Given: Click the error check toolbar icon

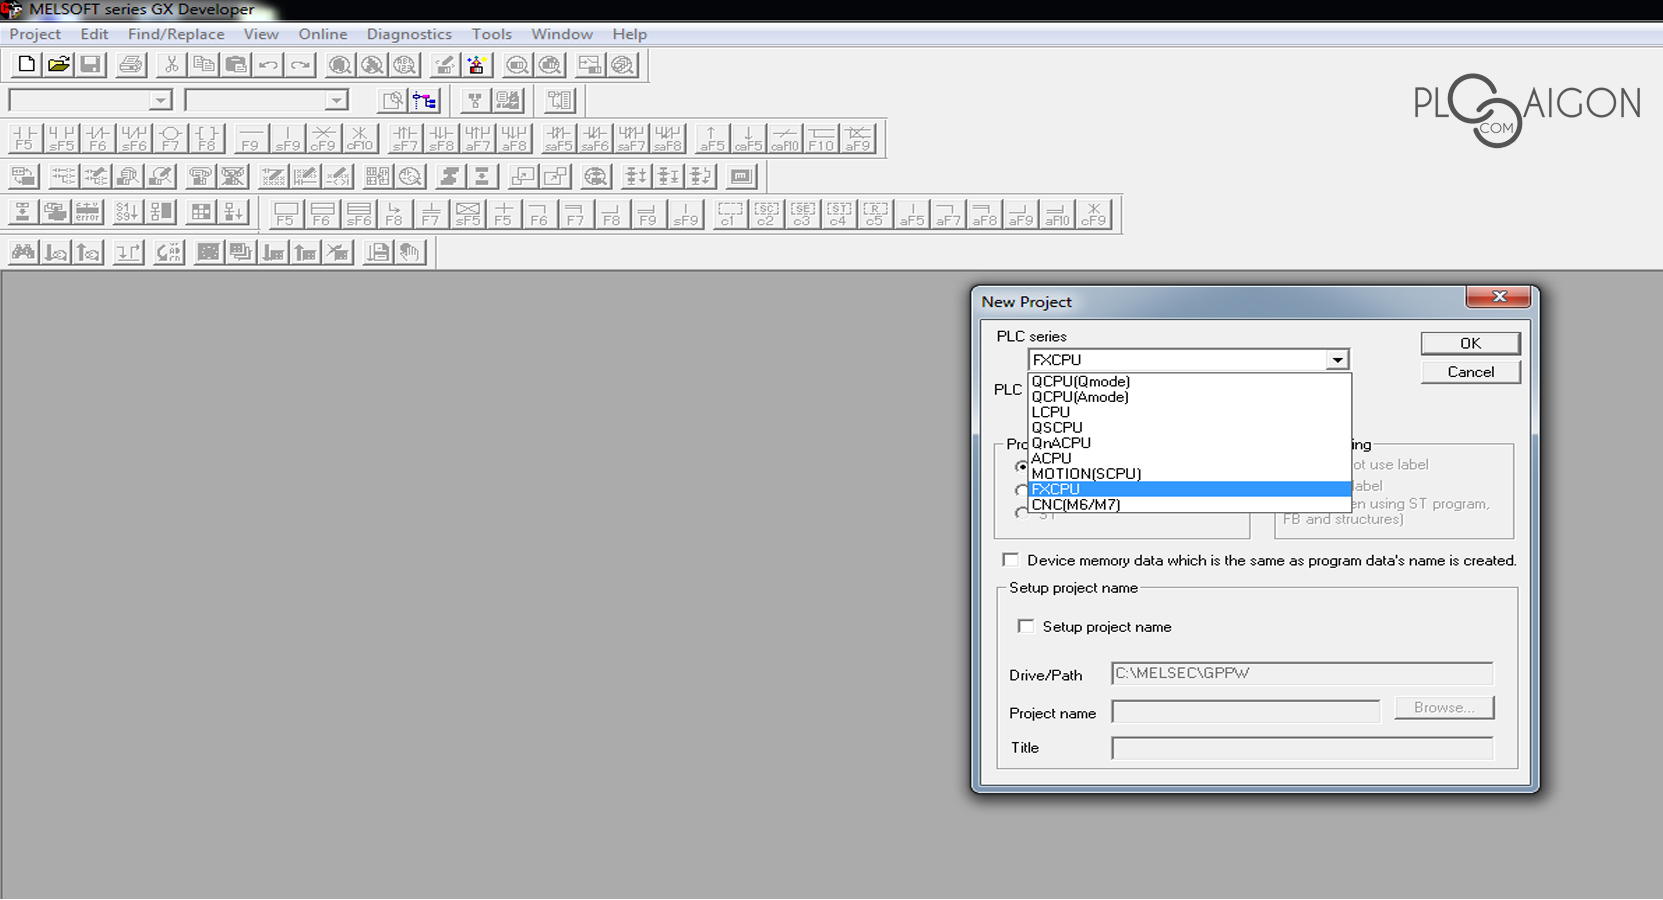Looking at the screenshot, I should pos(88,213).
